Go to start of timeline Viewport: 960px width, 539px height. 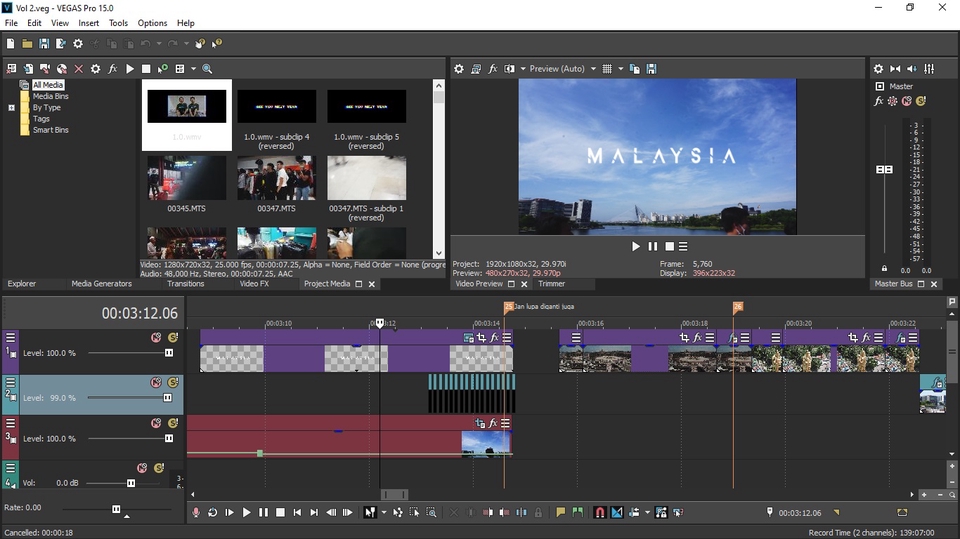[297, 513]
